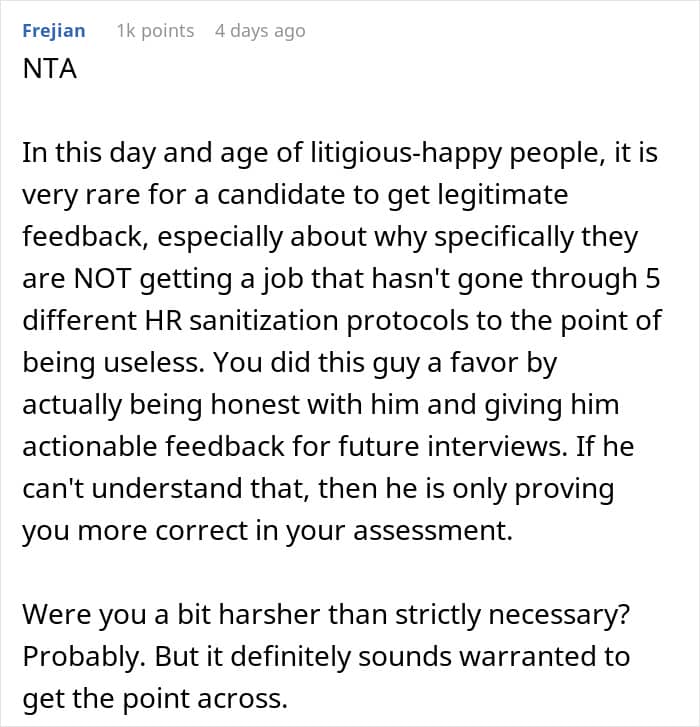Screen dimensions: 700x727
Task: Open the 4 days ago timestamp permalink
Action: 260,31
